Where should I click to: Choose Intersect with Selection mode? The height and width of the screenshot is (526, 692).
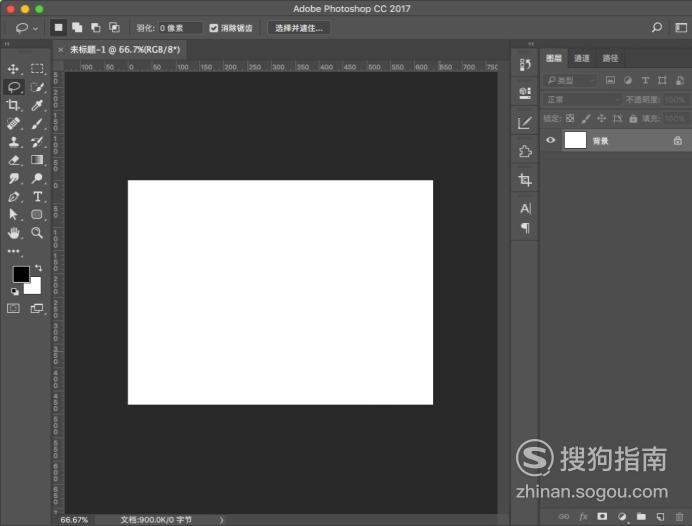(114, 28)
